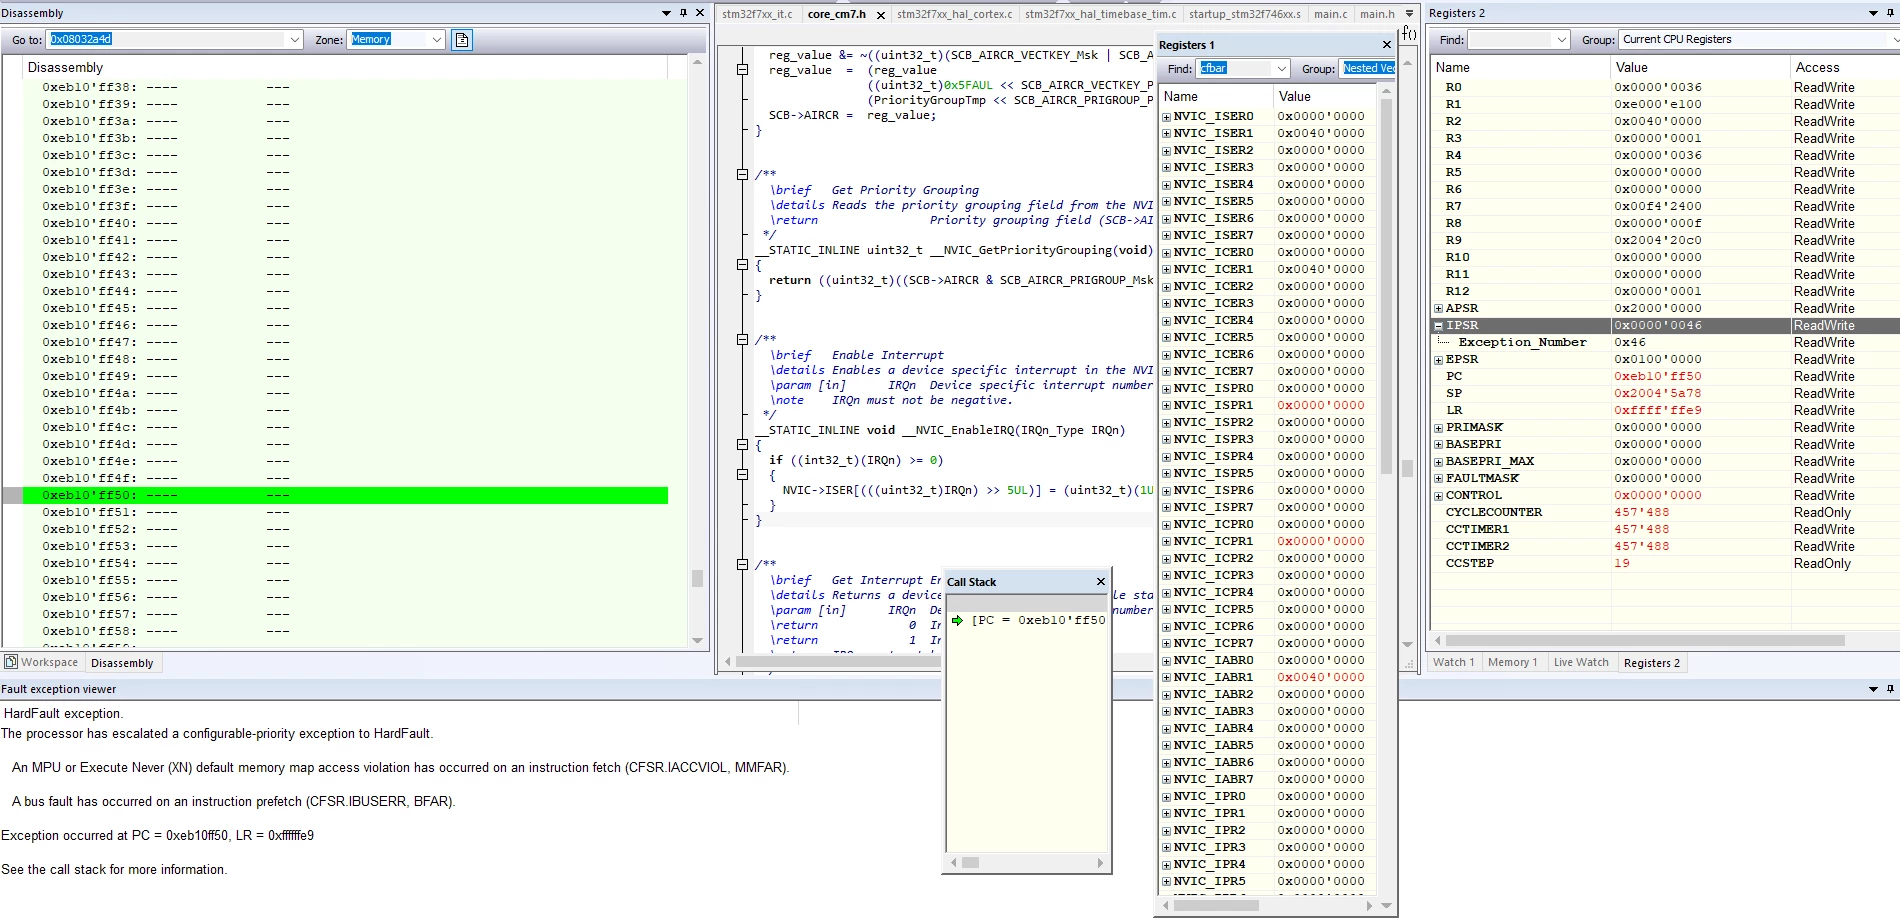Switch to the Workspace tab
The image size is (1900, 922).
coord(41,662)
